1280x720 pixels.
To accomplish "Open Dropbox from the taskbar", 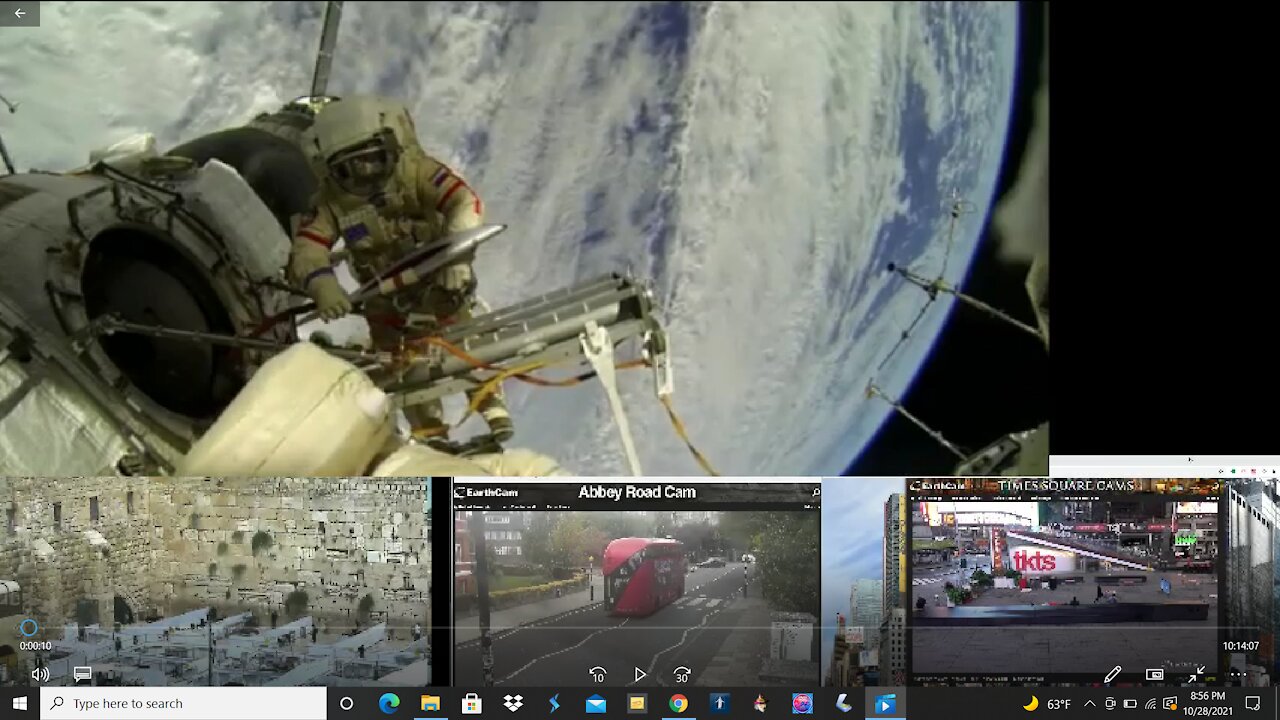I will (x=513, y=703).
